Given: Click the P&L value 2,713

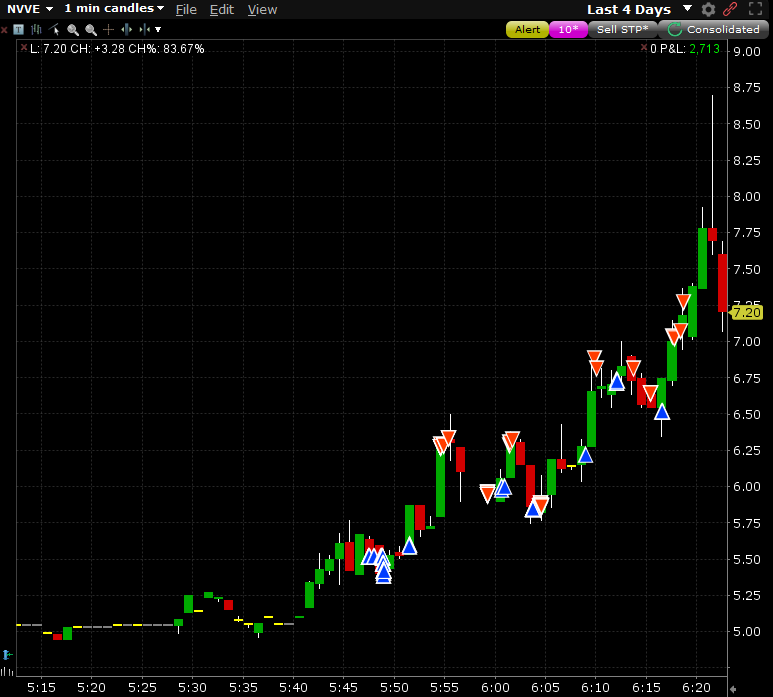Looking at the screenshot, I should point(704,49).
